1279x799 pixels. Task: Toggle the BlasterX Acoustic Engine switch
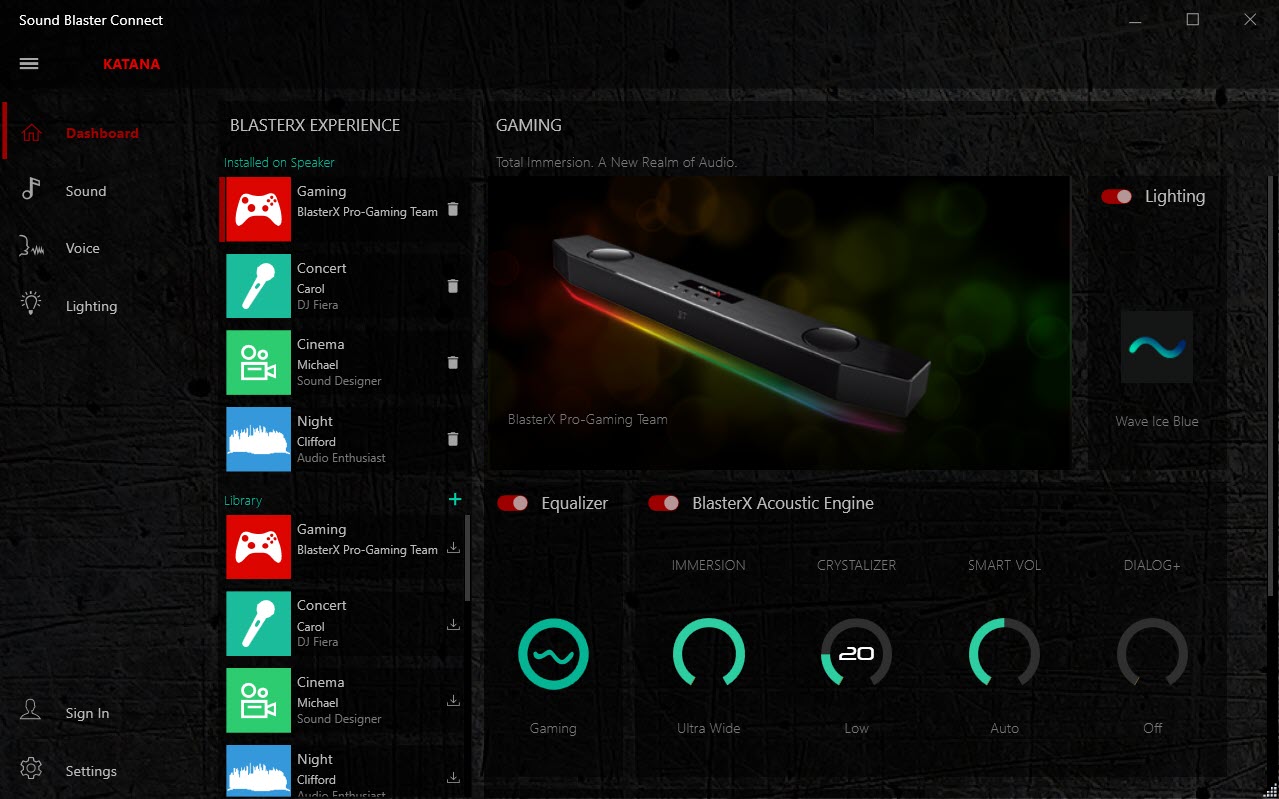click(x=664, y=503)
